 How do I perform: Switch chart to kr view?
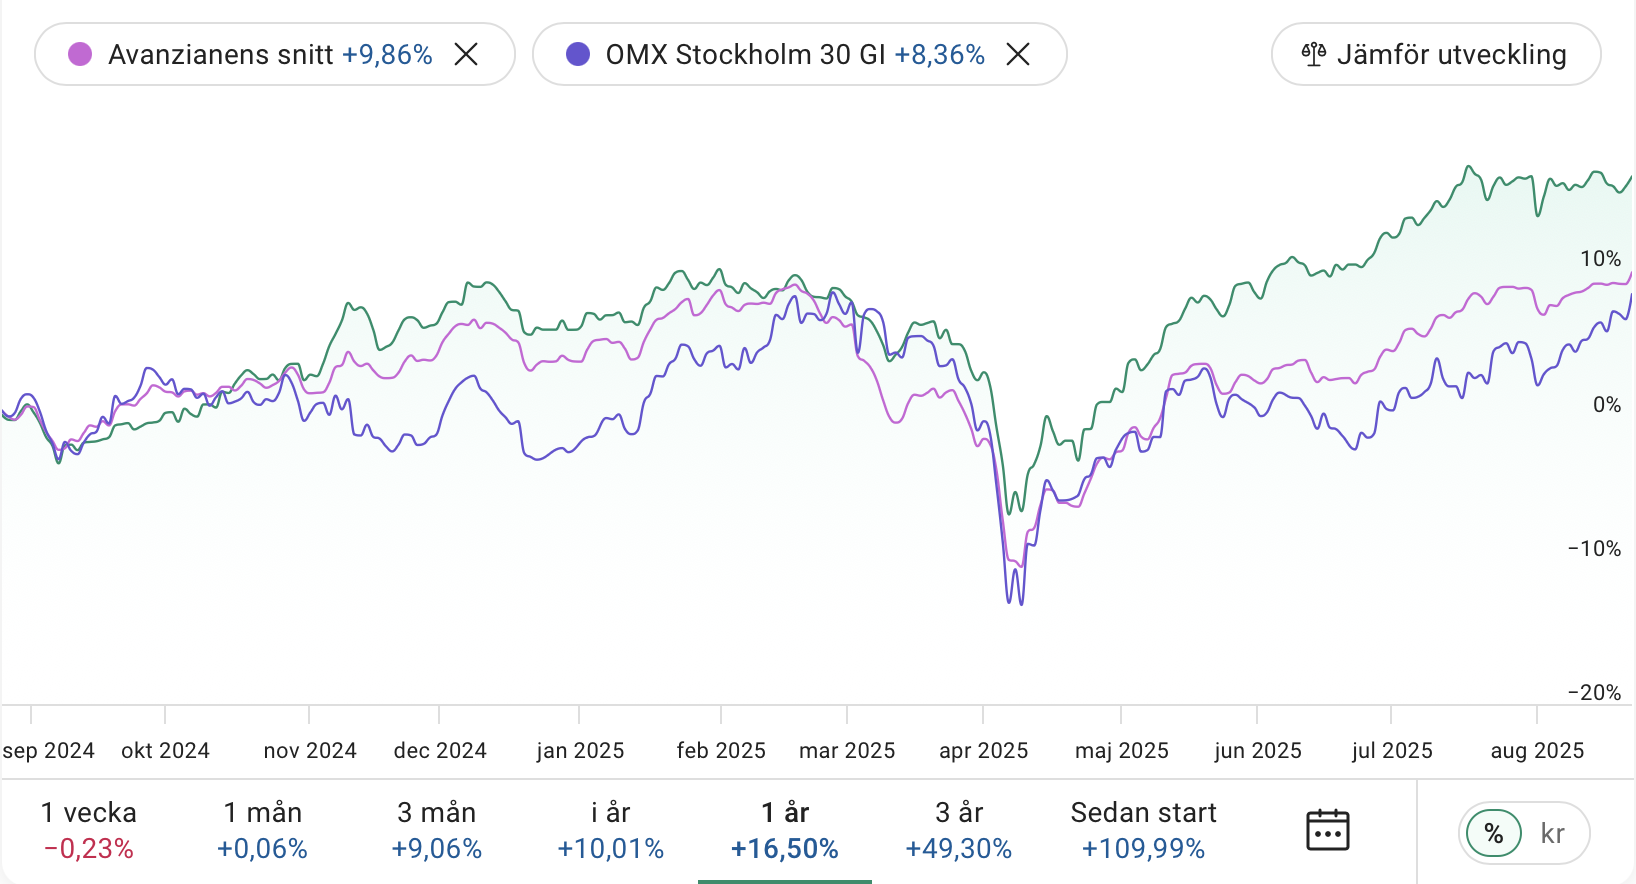click(x=1552, y=833)
